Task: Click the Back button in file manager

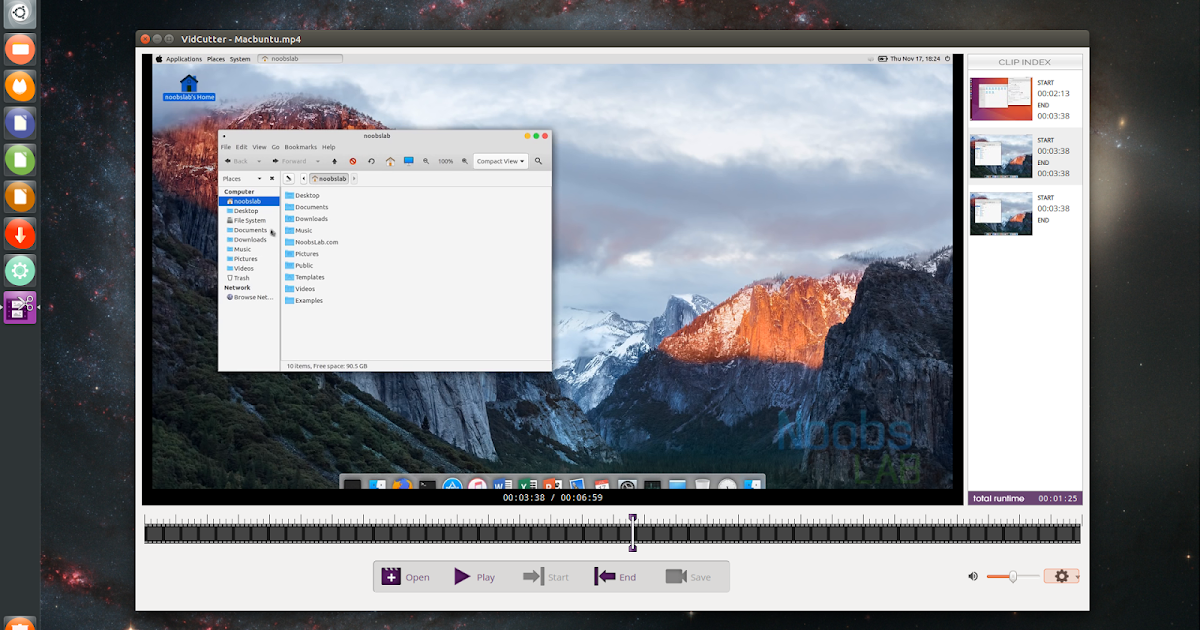Action: click(237, 161)
